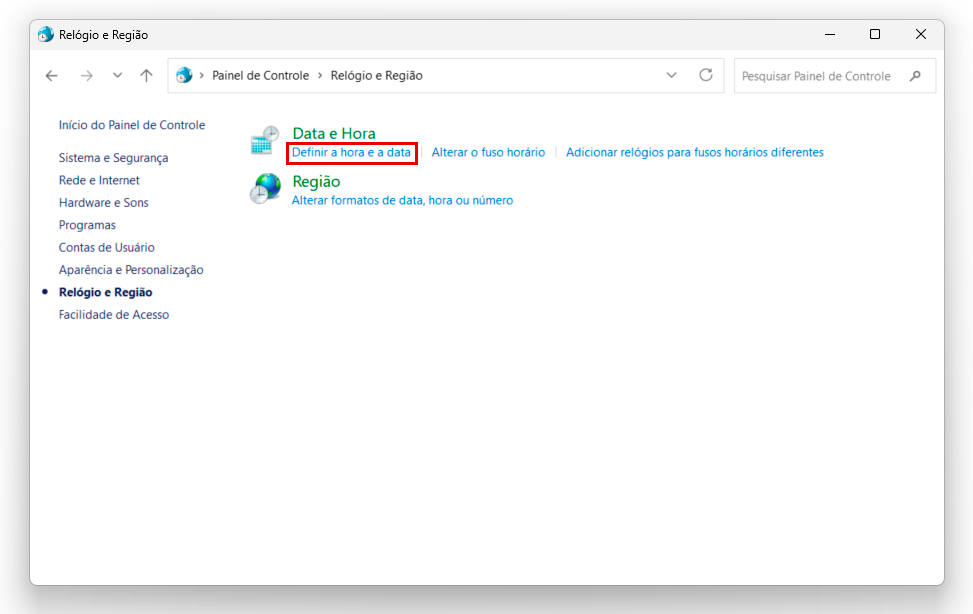Open Definir a hora e a data
This screenshot has width=973, height=614.
pyautogui.click(x=351, y=153)
